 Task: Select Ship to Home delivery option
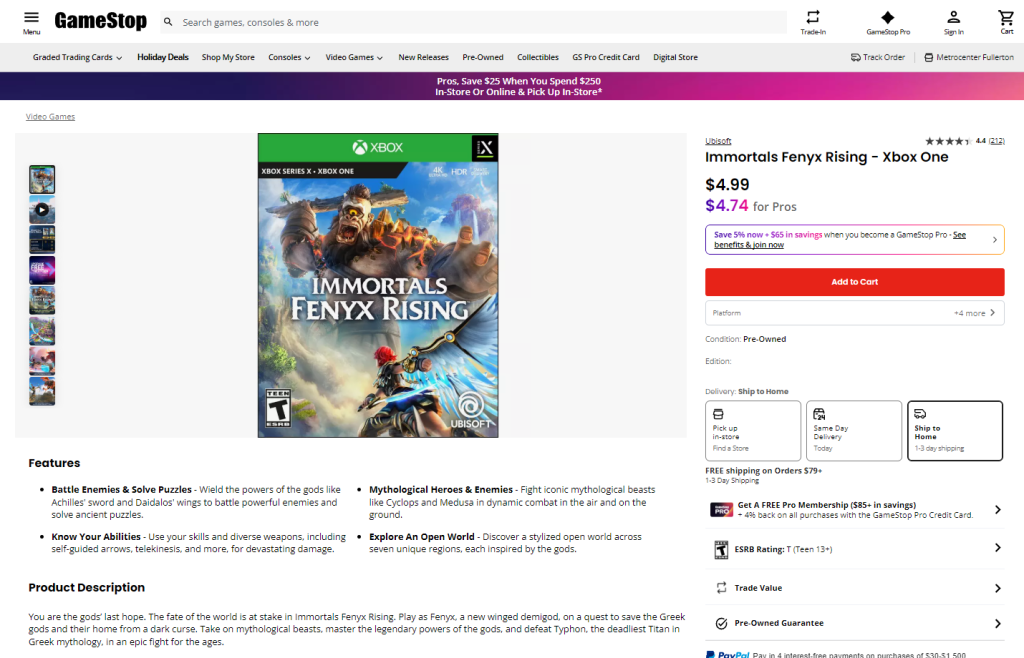coord(954,431)
